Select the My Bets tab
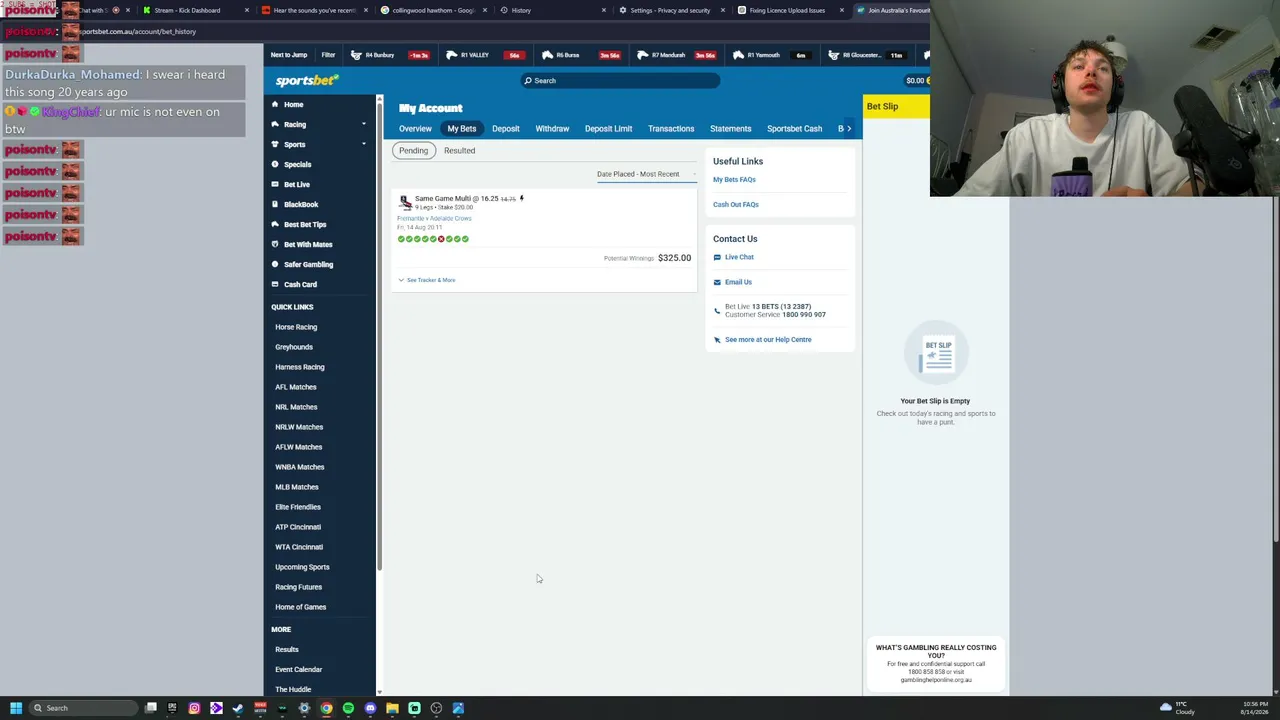 click(x=462, y=129)
